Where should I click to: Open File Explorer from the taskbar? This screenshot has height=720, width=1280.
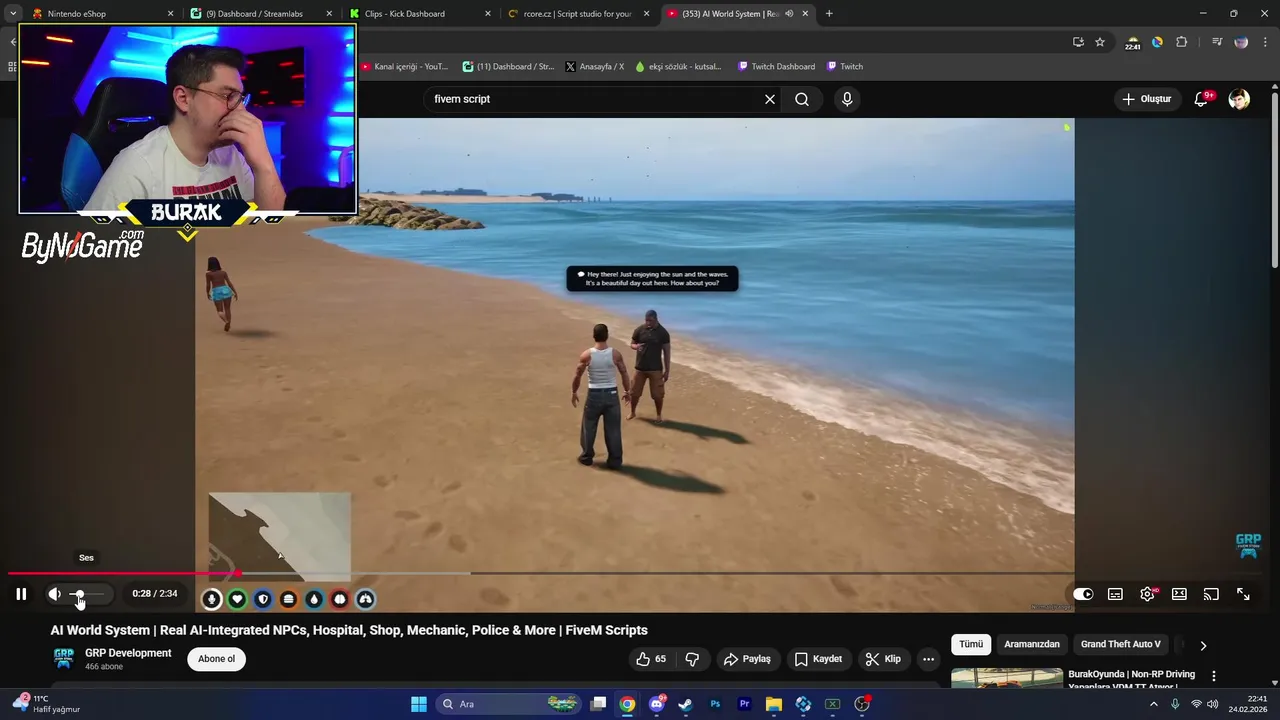click(x=773, y=704)
